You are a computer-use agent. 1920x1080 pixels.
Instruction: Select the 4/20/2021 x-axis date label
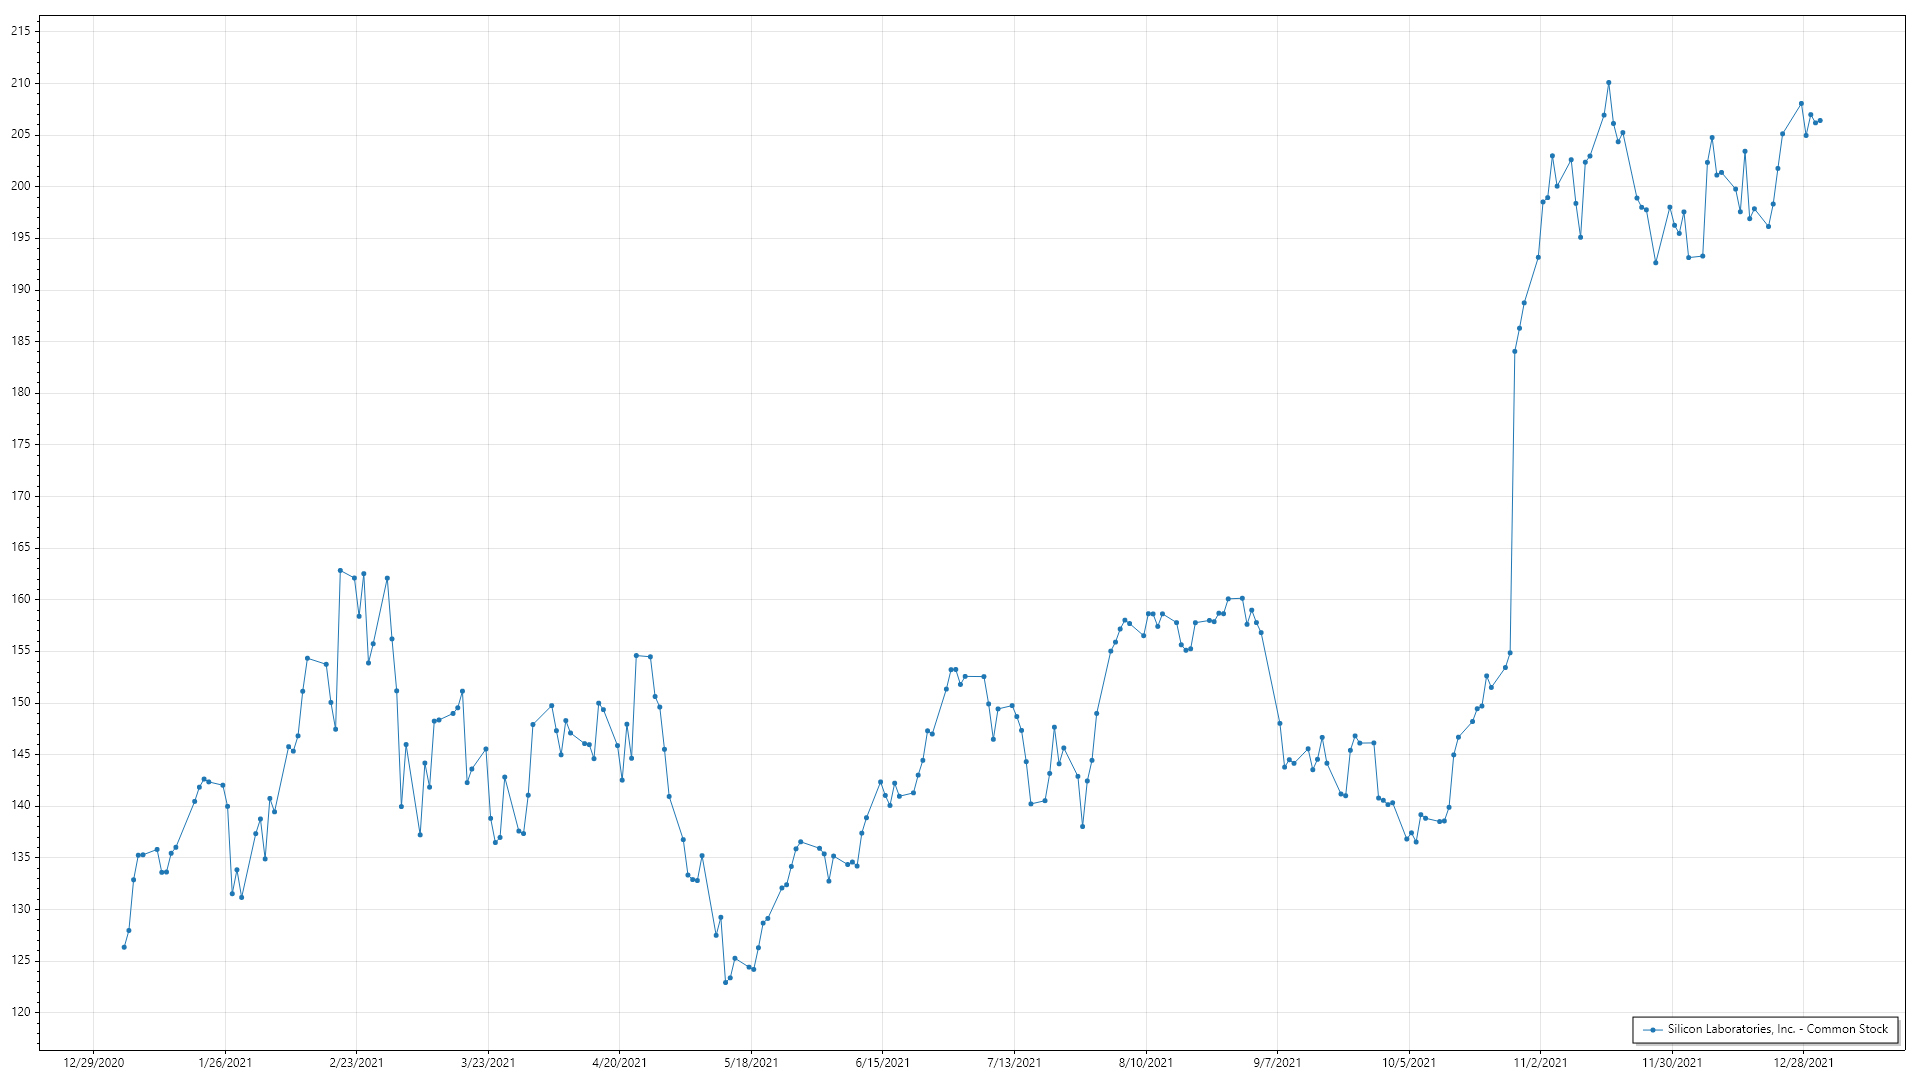pyautogui.click(x=619, y=1062)
